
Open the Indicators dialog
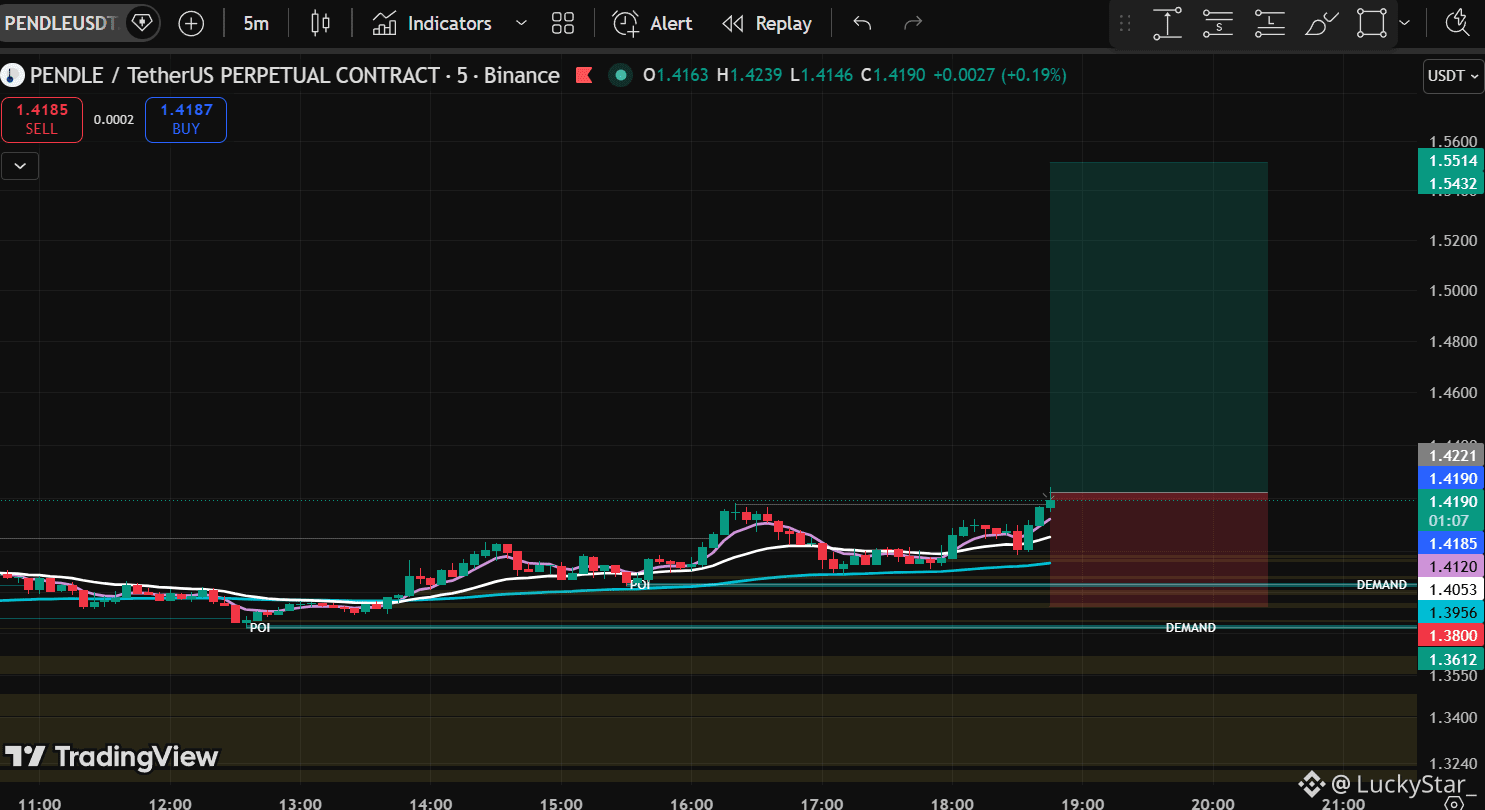(432, 23)
